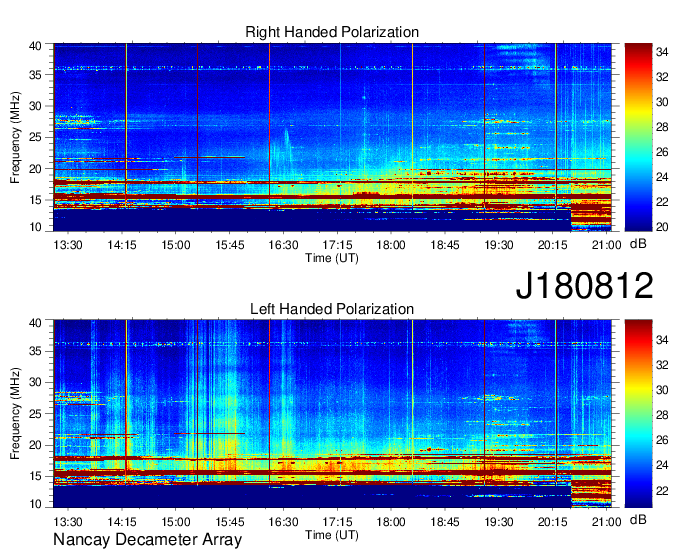
Task: Click the 18:00 tick on Left Handed plot
Action: click(x=391, y=522)
